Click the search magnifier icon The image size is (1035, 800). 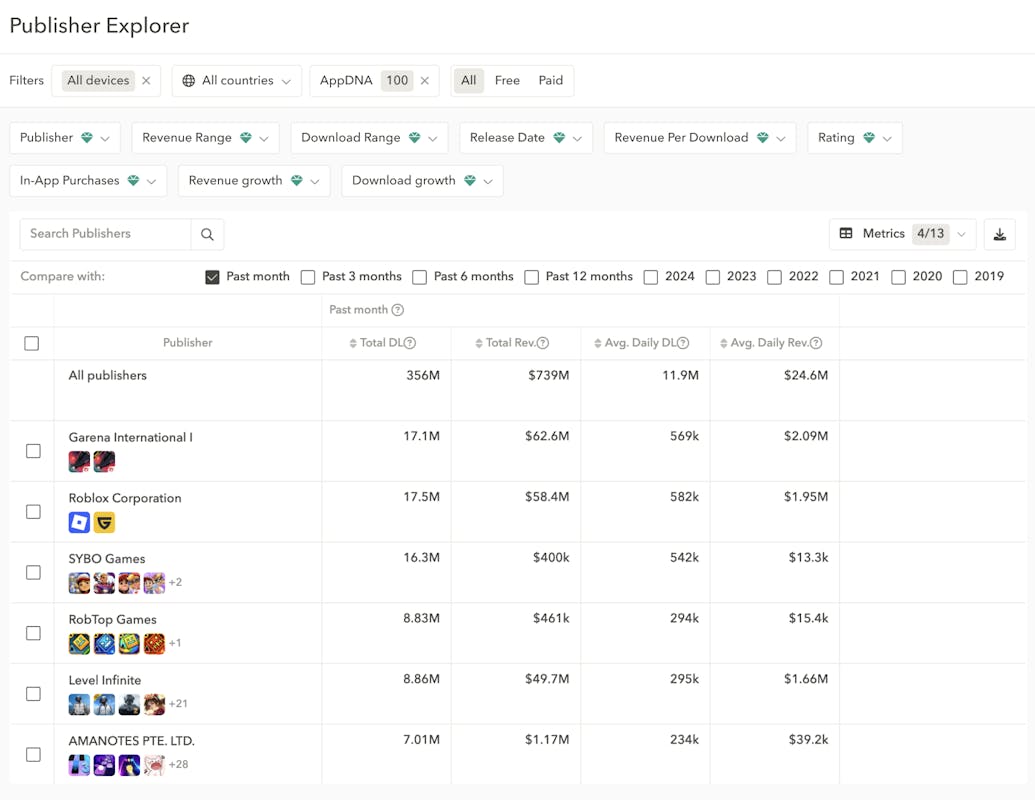click(207, 234)
